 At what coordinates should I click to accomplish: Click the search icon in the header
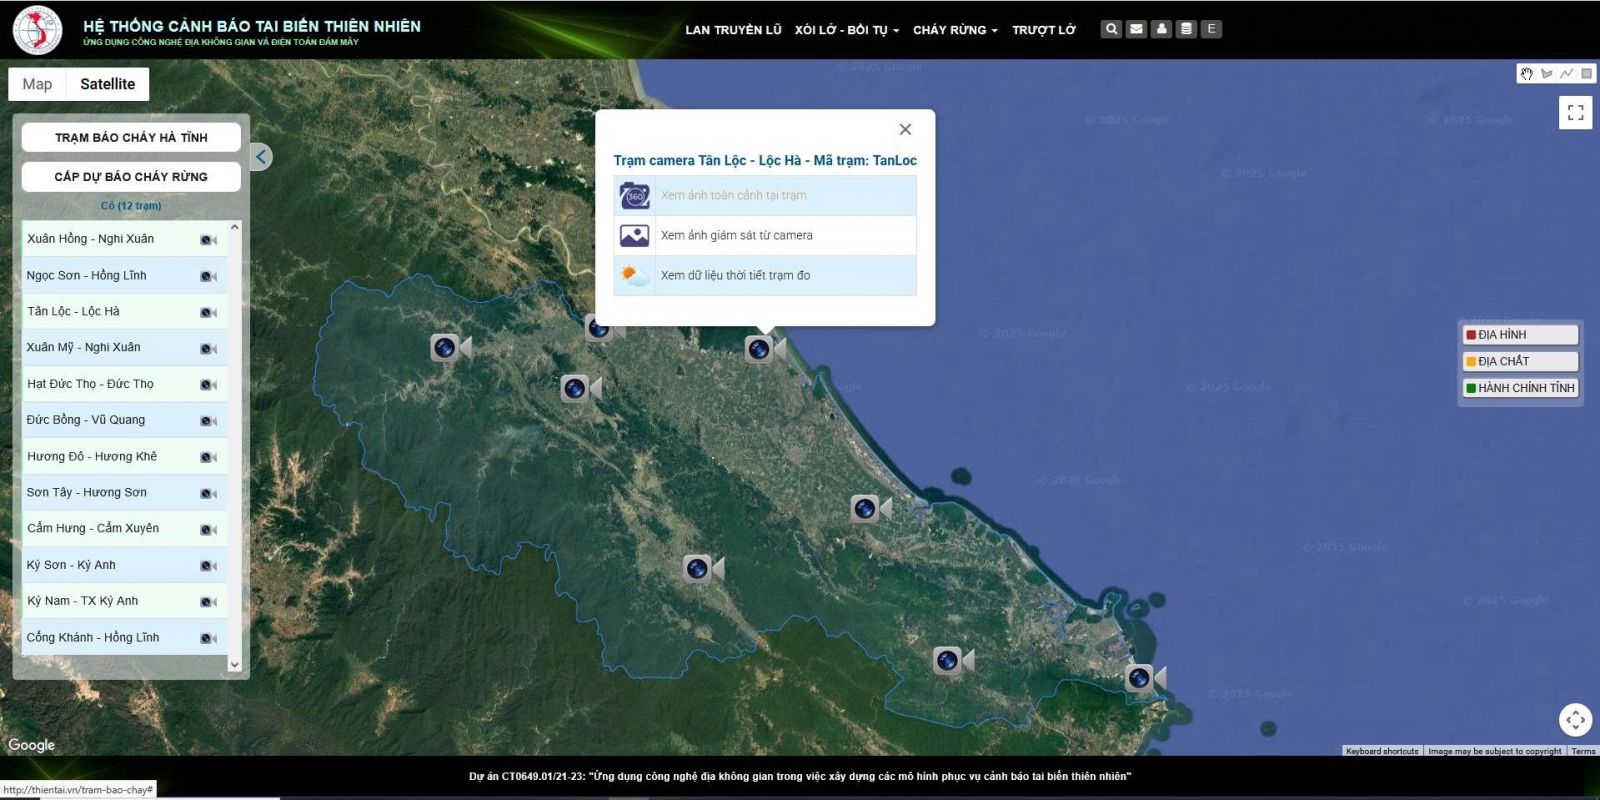tap(1111, 29)
